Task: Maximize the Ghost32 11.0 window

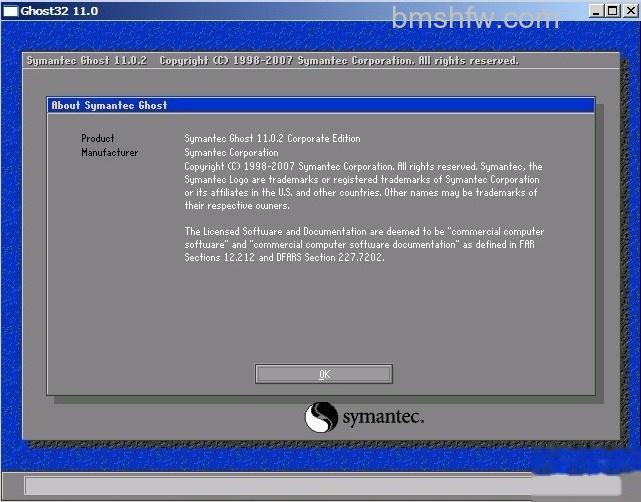Action: pyautogui.click(x=612, y=11)
